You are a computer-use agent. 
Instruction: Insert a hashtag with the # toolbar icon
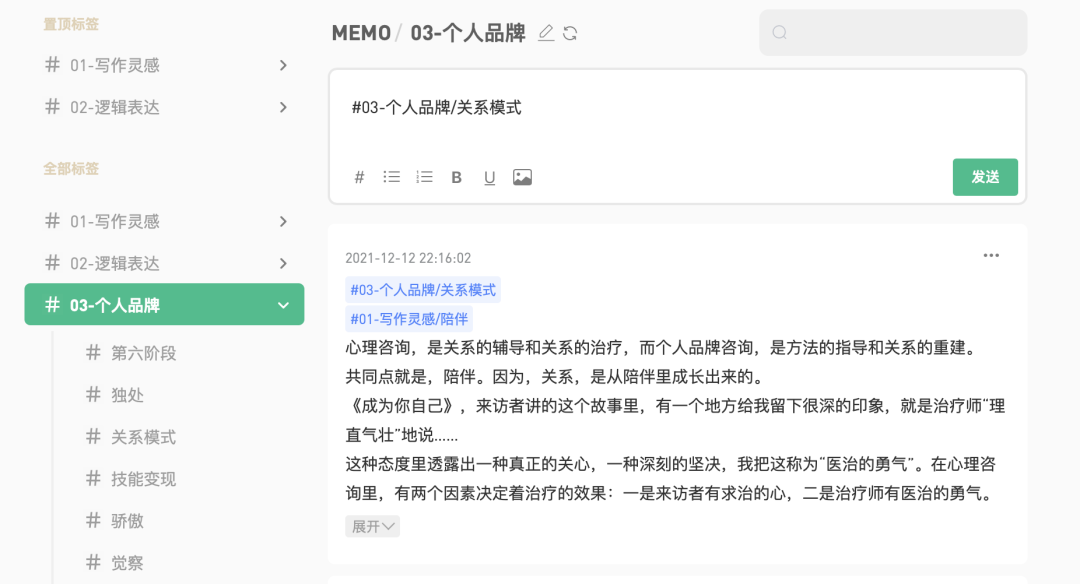[x=359, y=178]
